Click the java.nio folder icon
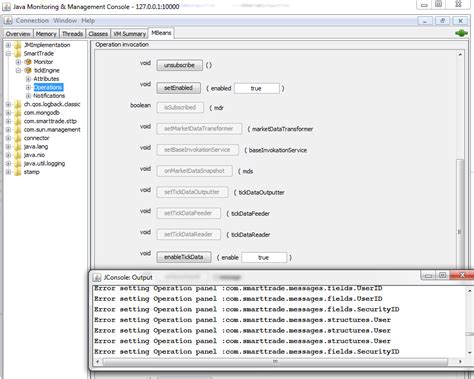This screenshot has height=379, width=474. tap(18, 155)
